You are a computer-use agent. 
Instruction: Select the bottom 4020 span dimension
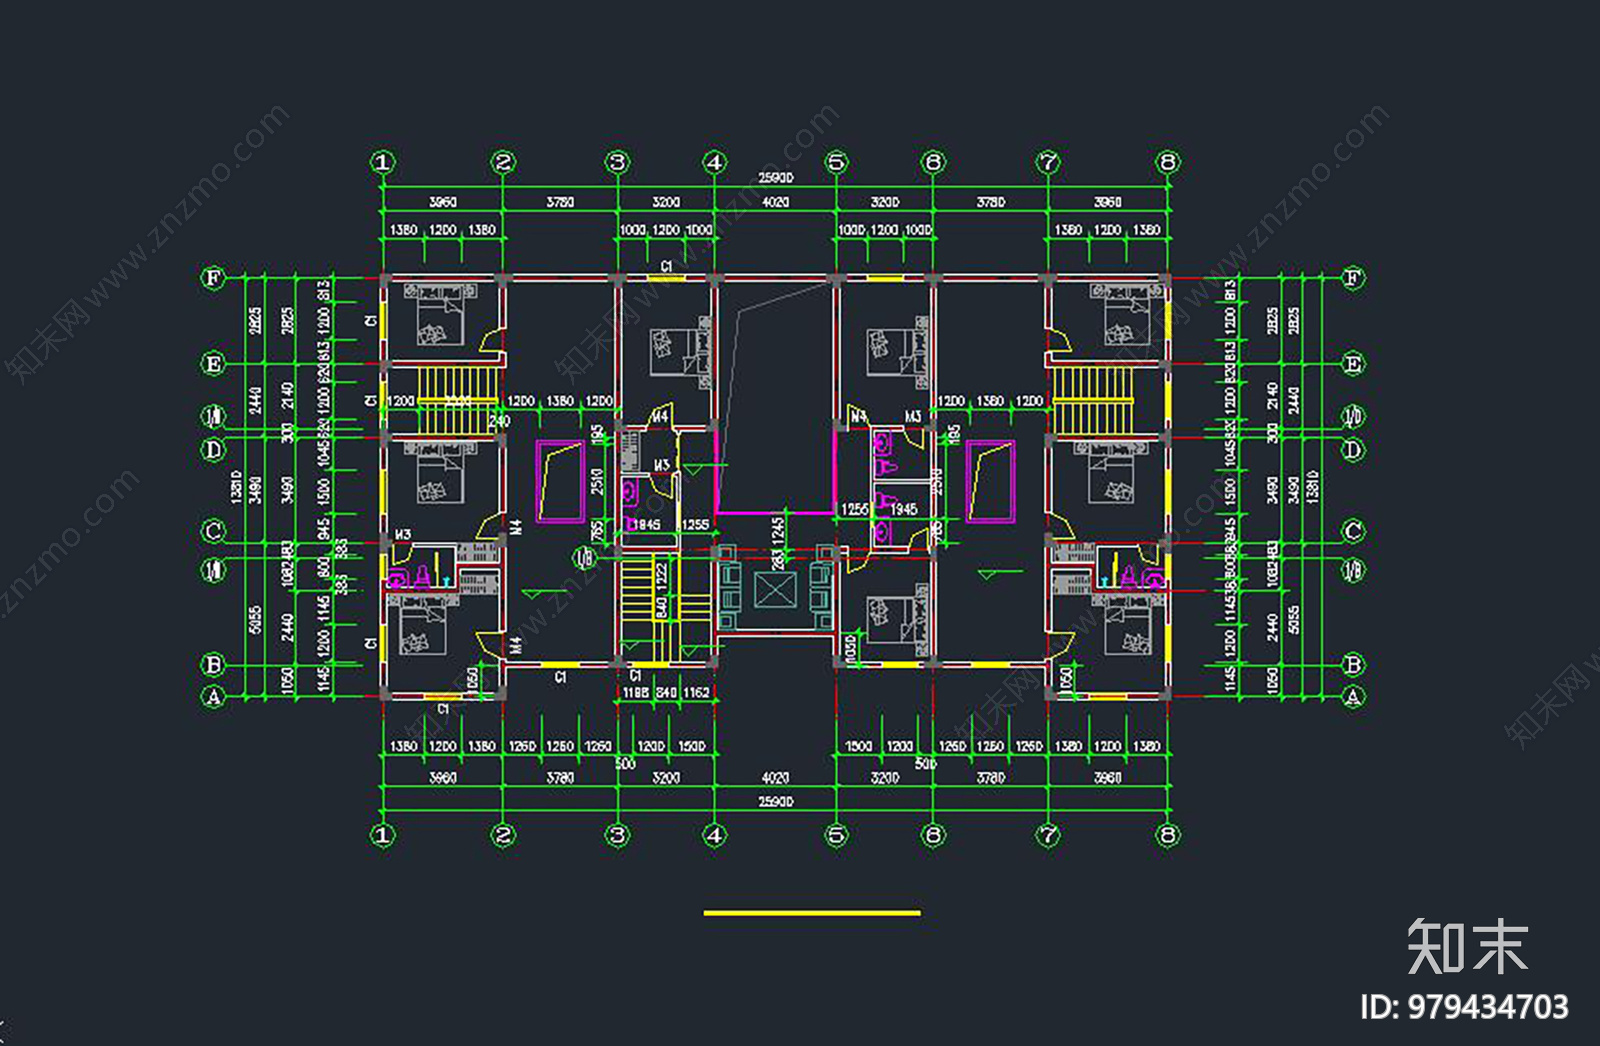pos(775,778)
